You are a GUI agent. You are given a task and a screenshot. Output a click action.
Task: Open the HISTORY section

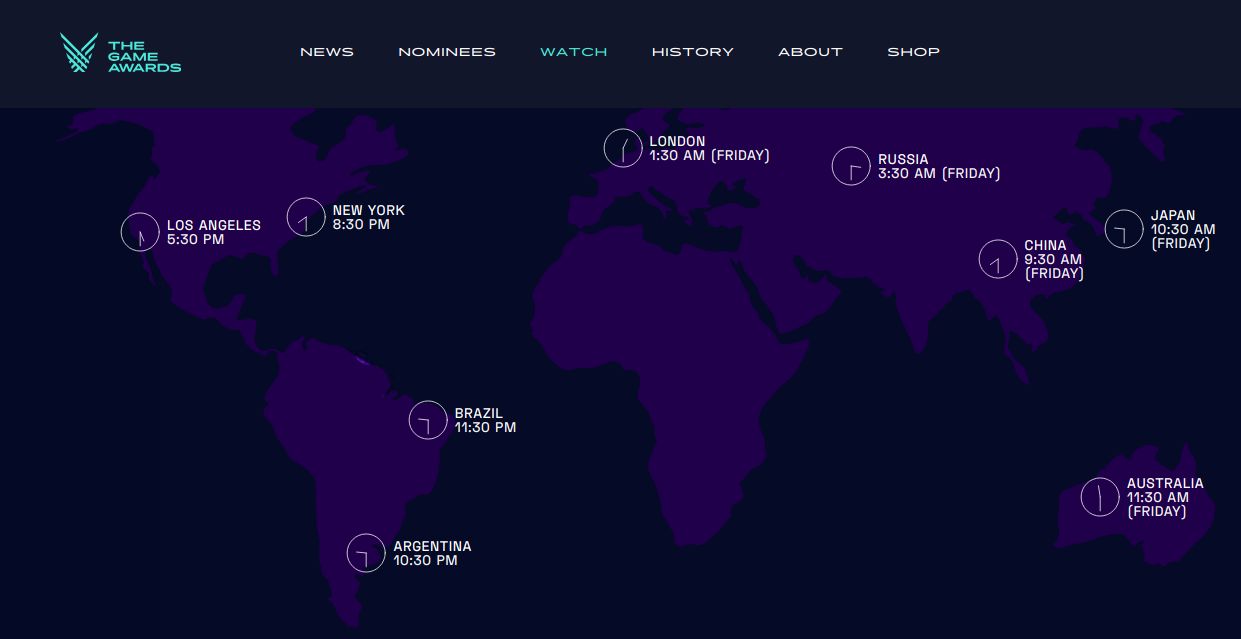[x=692, y=52]
